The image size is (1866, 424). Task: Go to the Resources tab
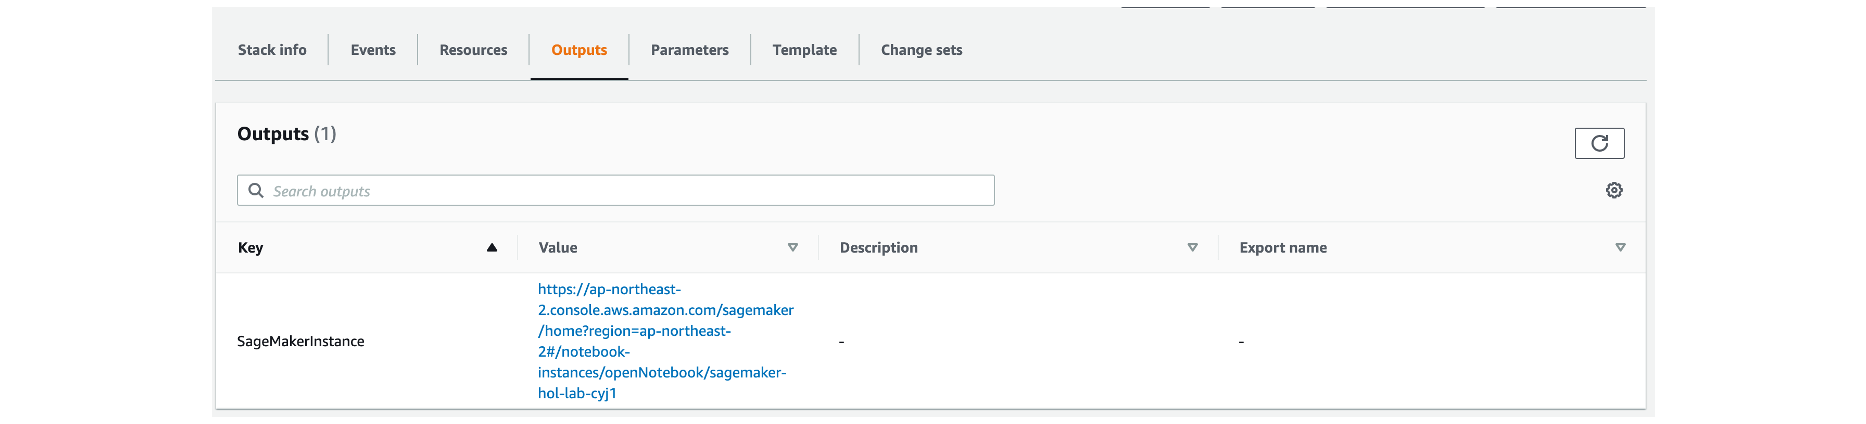pos(473,50)
